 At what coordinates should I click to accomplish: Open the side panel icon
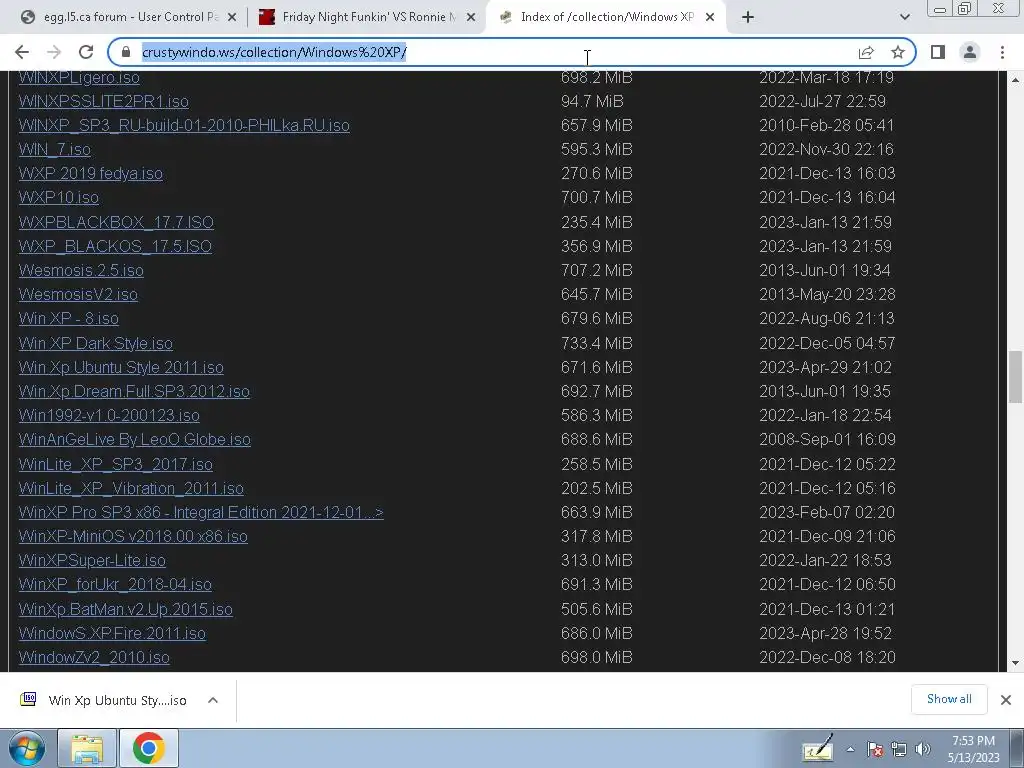938,52
